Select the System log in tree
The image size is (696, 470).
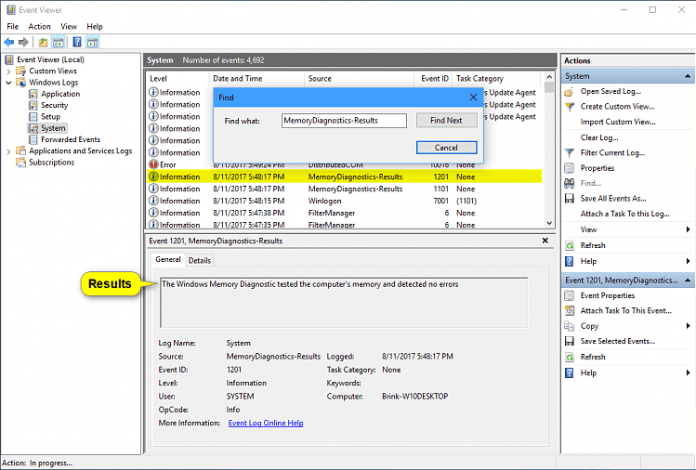53,128
